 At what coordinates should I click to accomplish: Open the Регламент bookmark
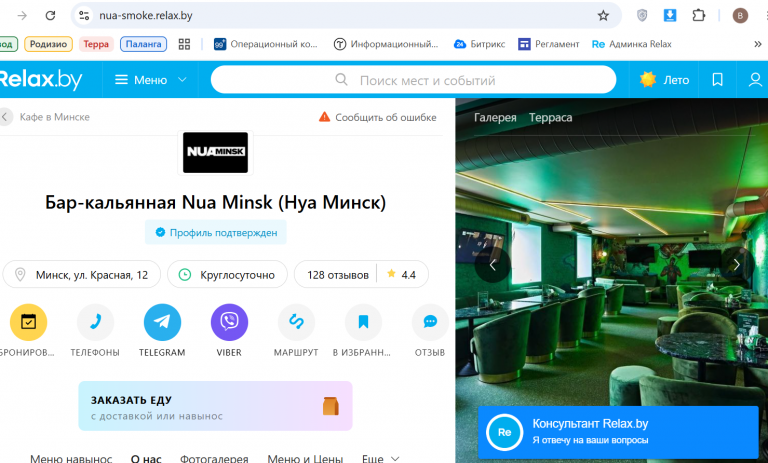549,44
